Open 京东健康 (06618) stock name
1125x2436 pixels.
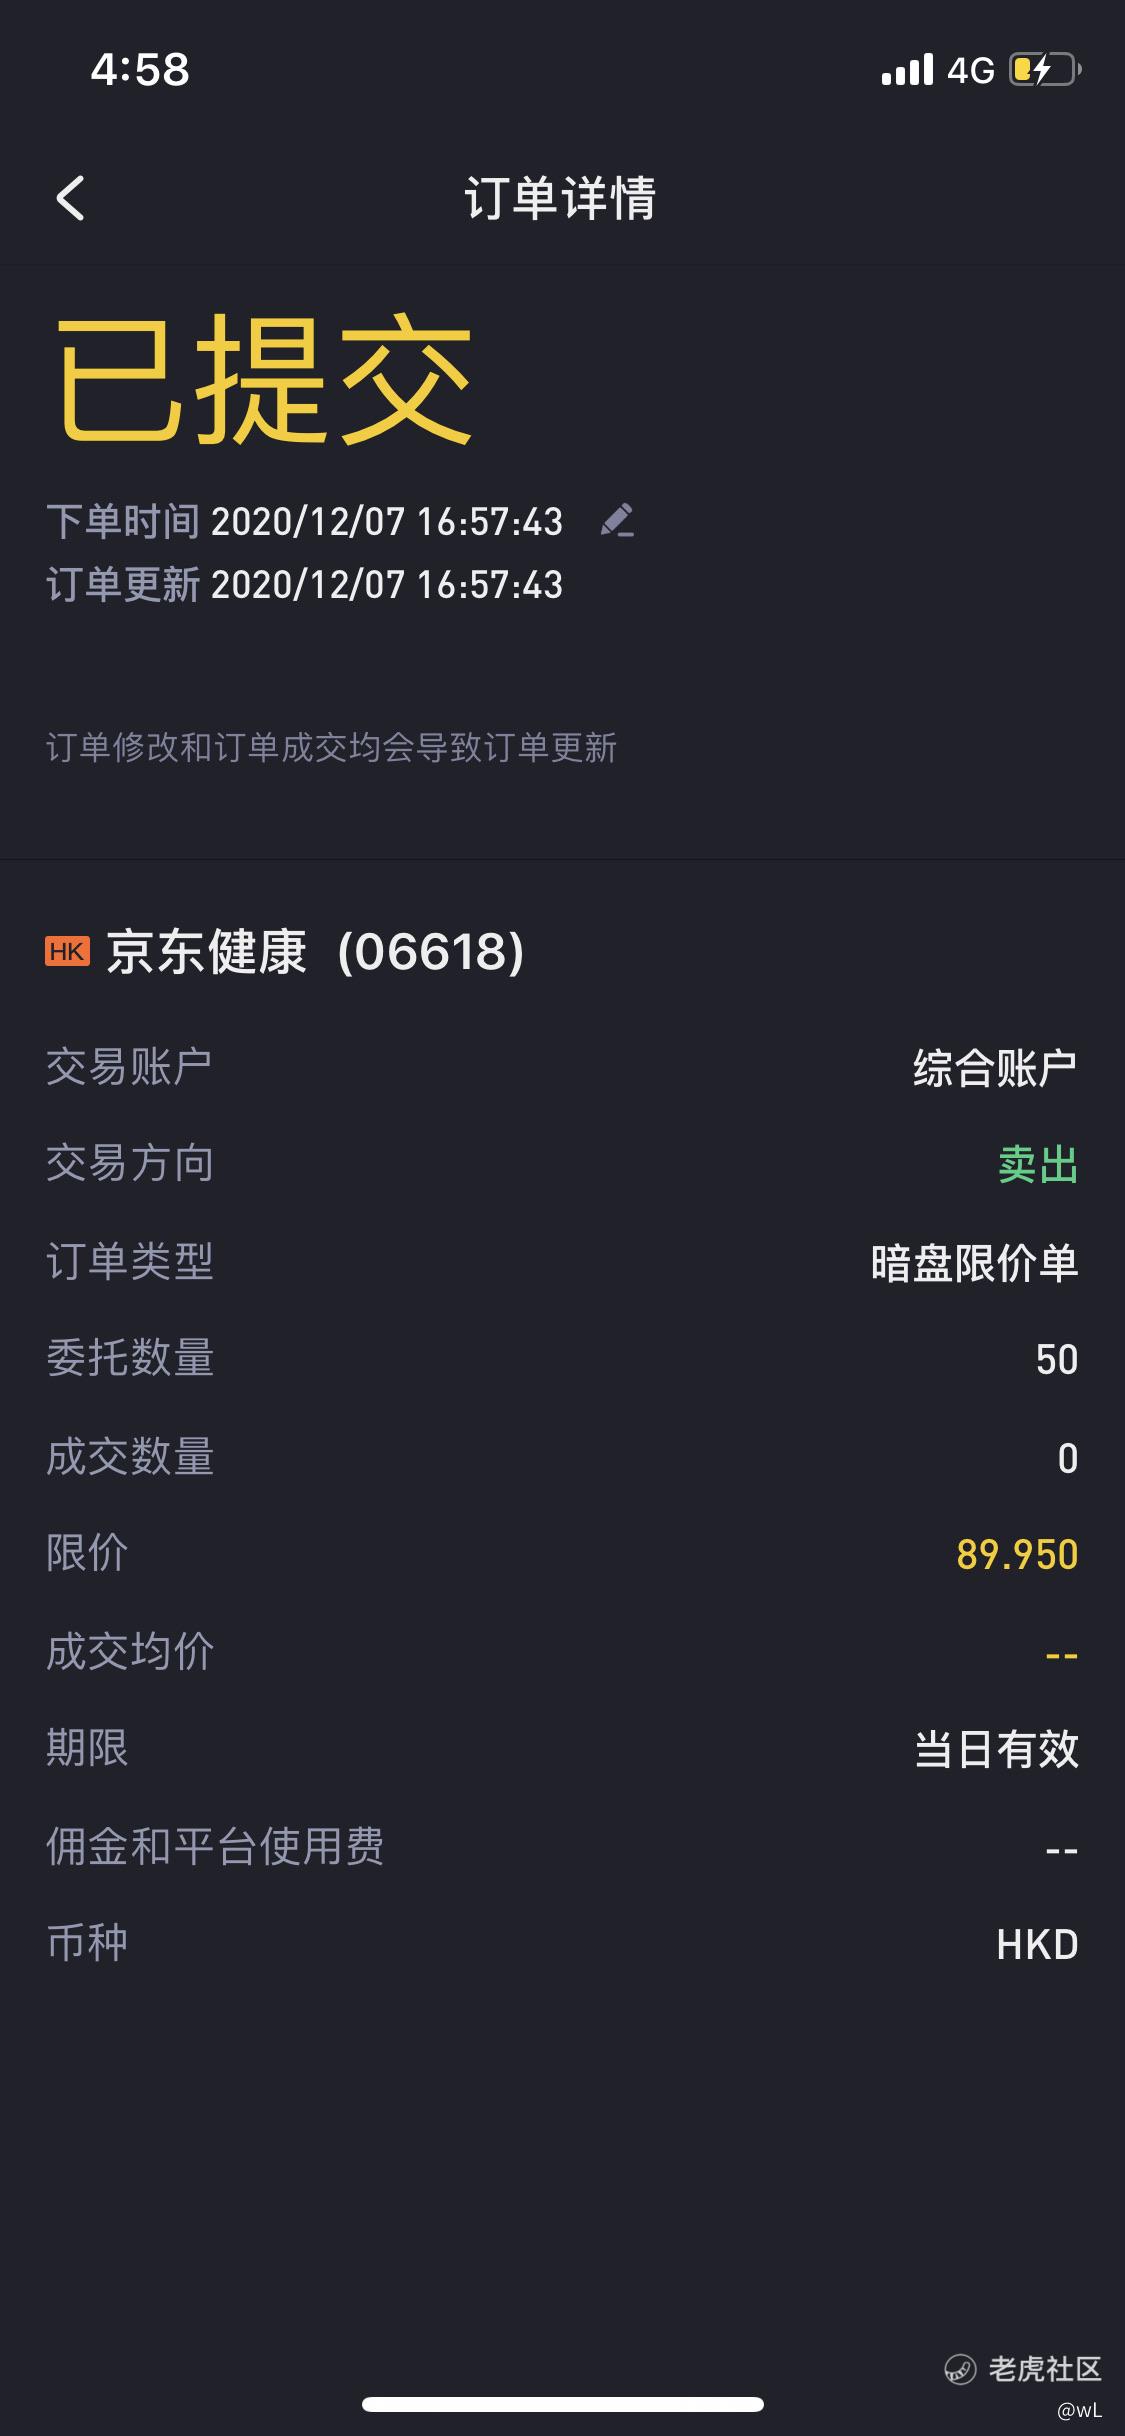tap(315, 952)
